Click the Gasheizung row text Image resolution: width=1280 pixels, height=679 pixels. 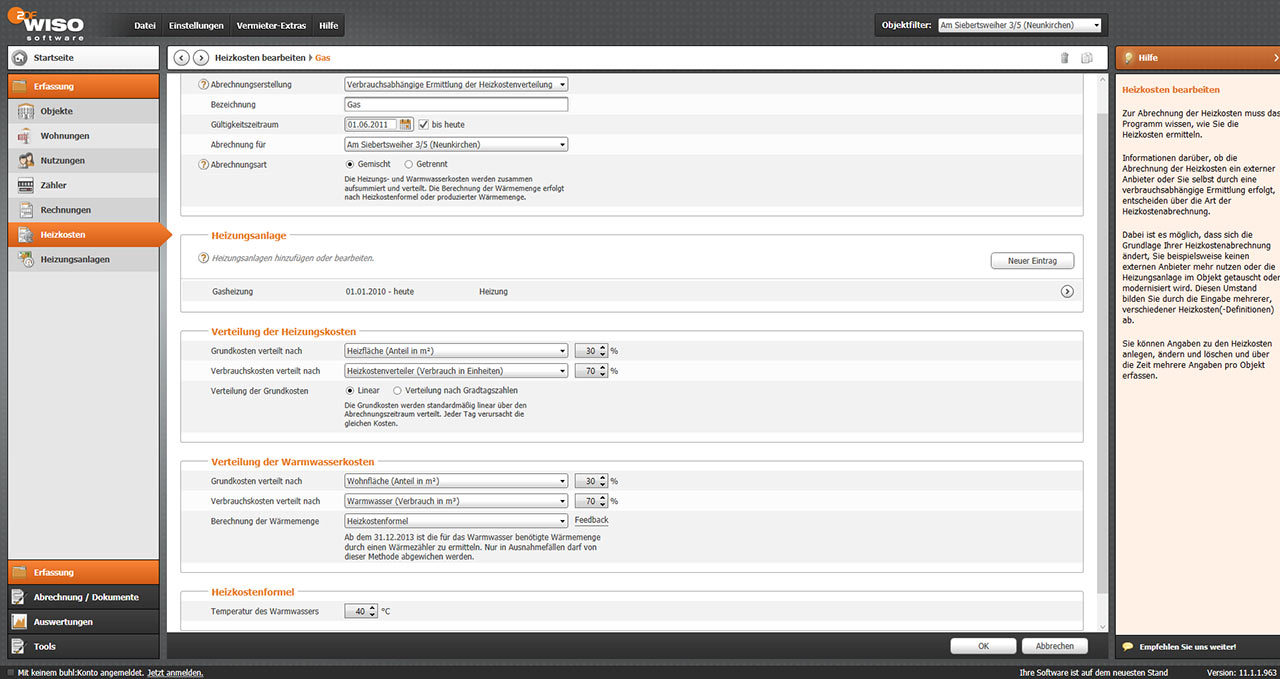click(x=233, y=291)
